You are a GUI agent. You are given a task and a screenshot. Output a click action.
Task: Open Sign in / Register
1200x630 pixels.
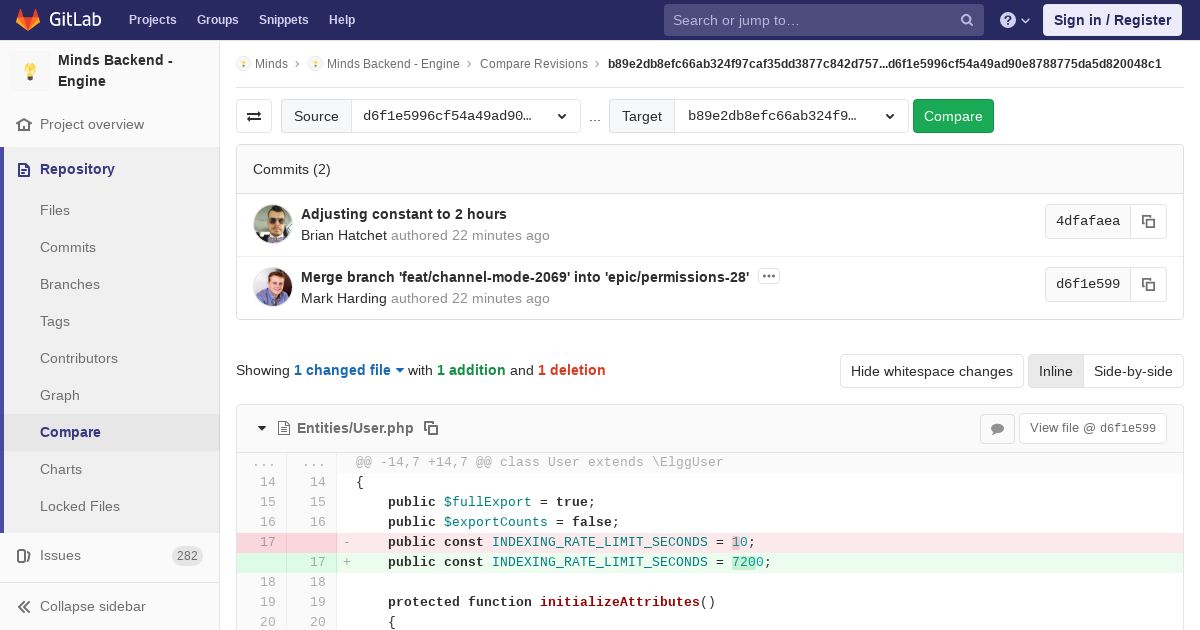tap(1112, 20)
